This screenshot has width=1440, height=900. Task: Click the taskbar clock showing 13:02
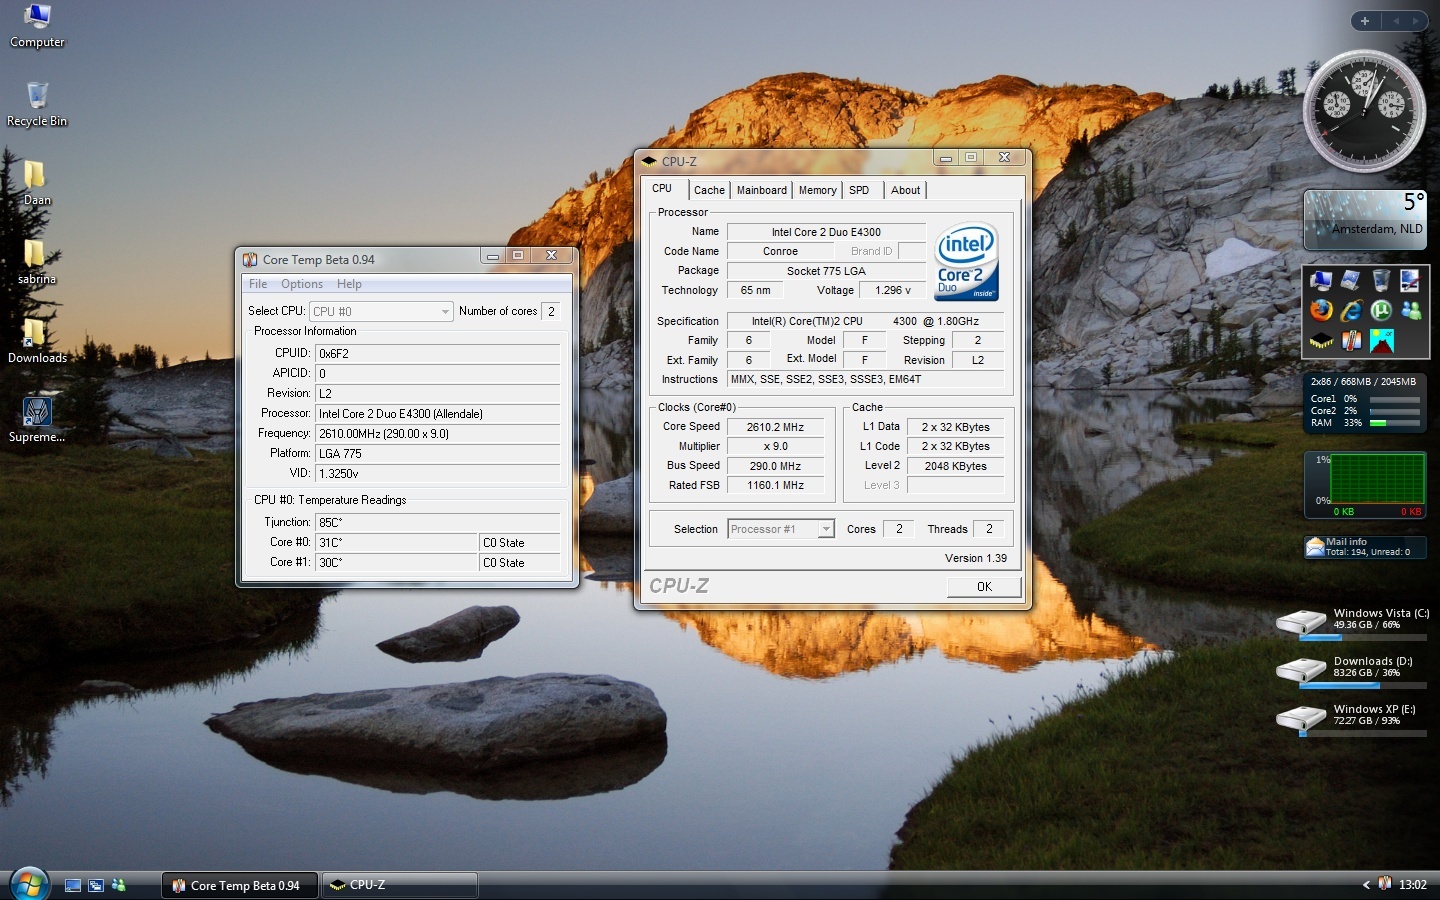pos(1413,884)
